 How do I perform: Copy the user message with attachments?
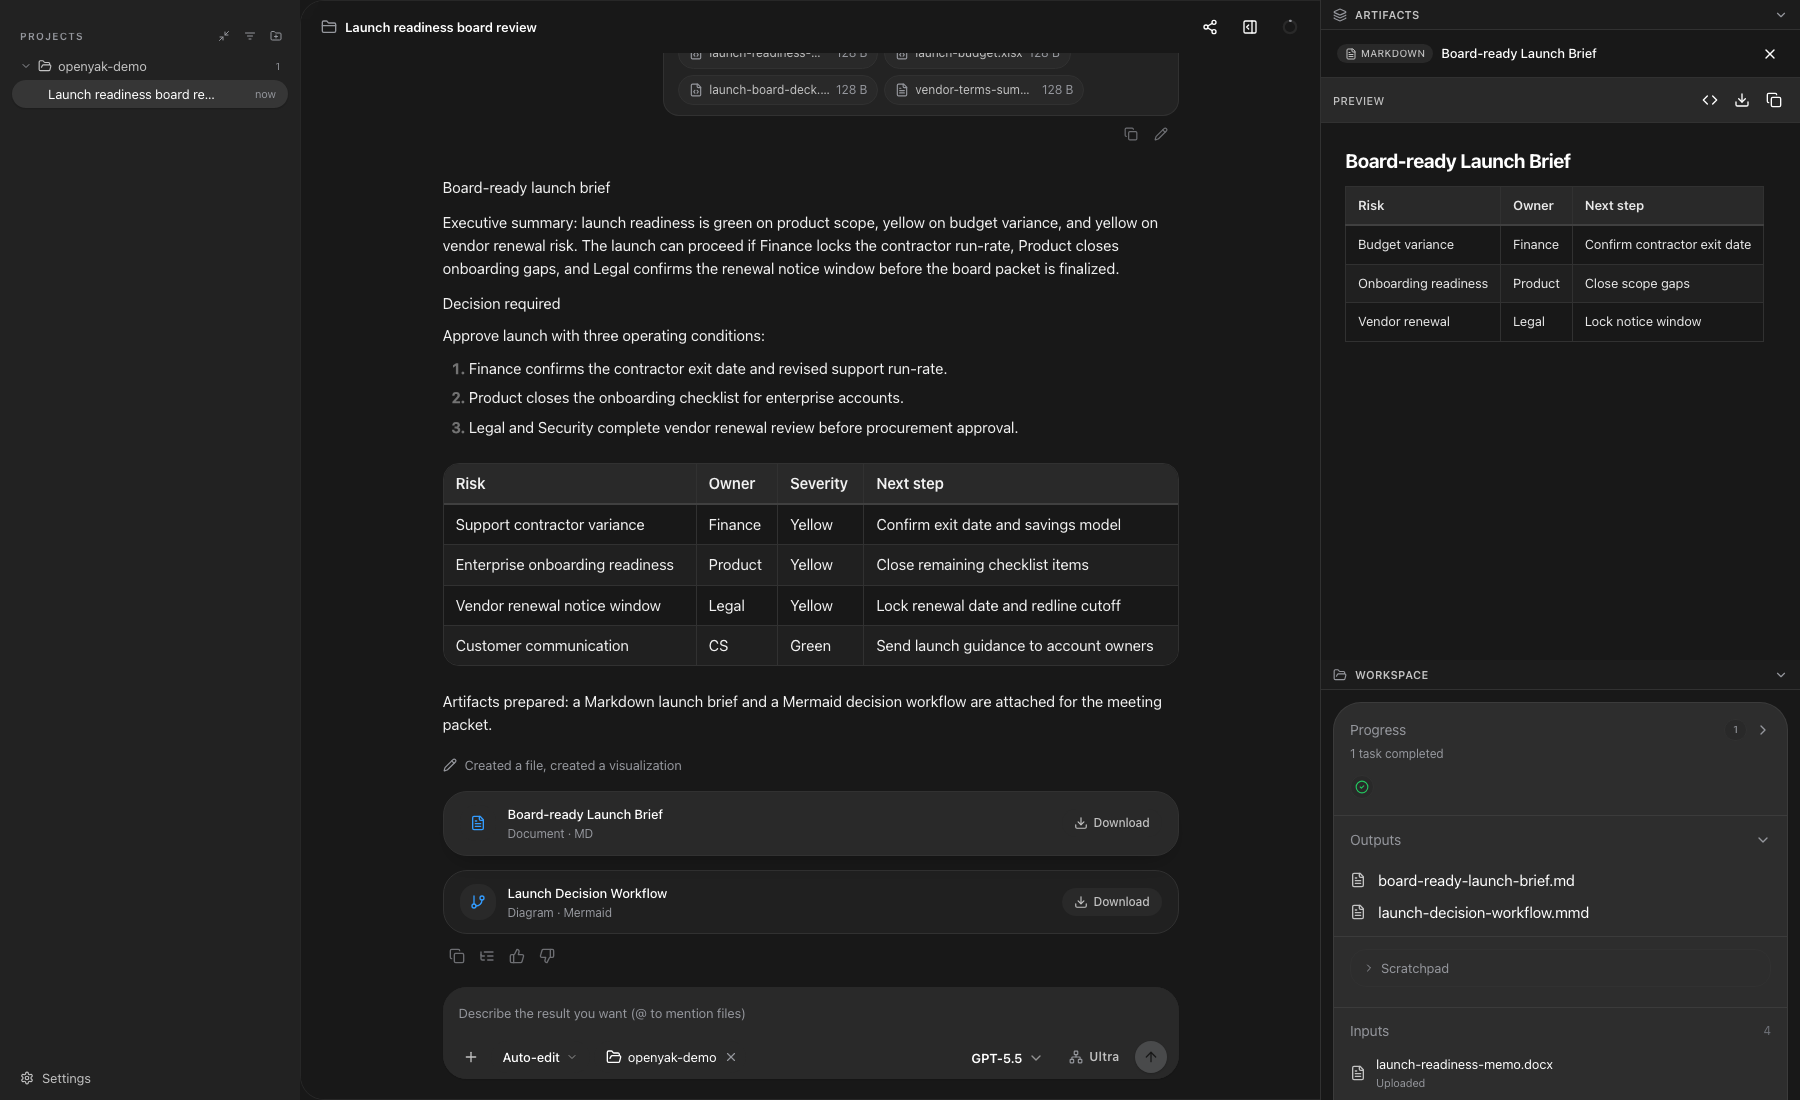pos(1131,134)
